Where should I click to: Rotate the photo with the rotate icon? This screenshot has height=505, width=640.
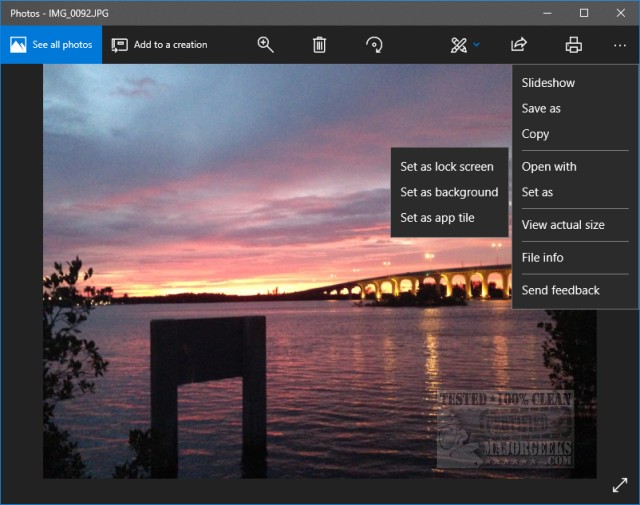(x=374, y=44)
